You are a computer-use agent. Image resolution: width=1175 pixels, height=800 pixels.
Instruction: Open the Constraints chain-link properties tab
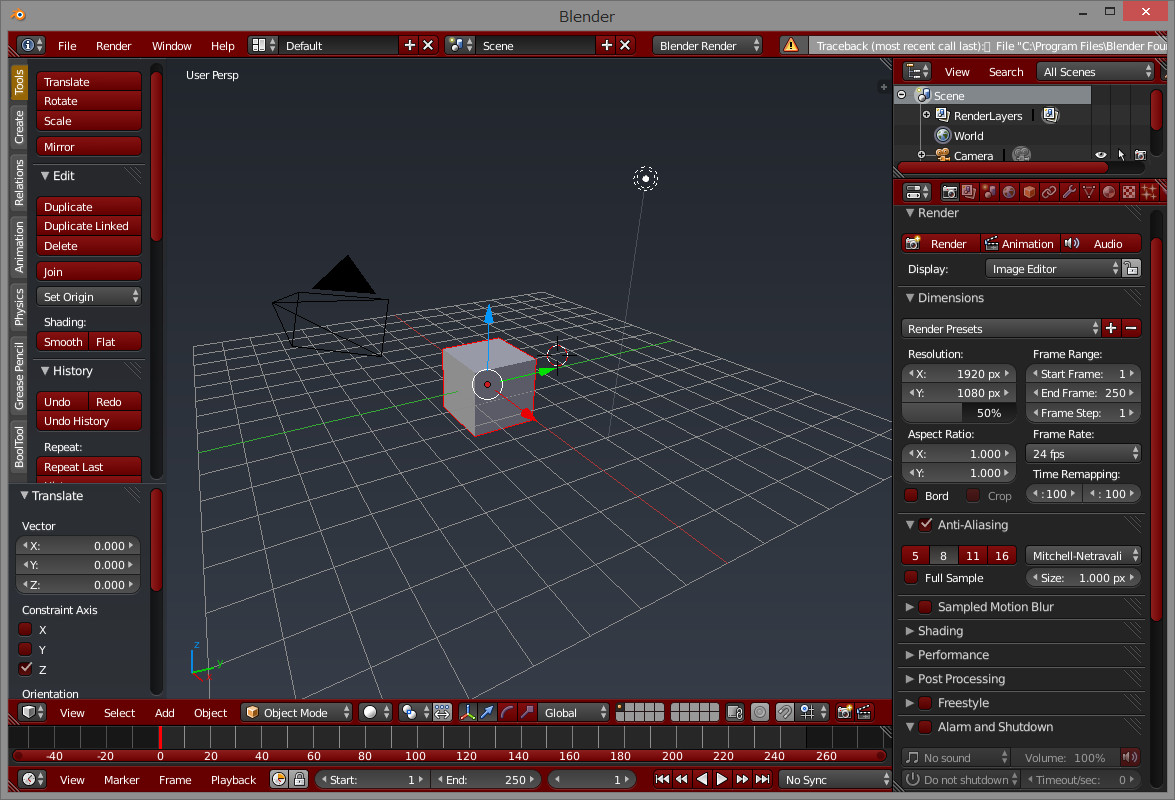[1049, 193]
